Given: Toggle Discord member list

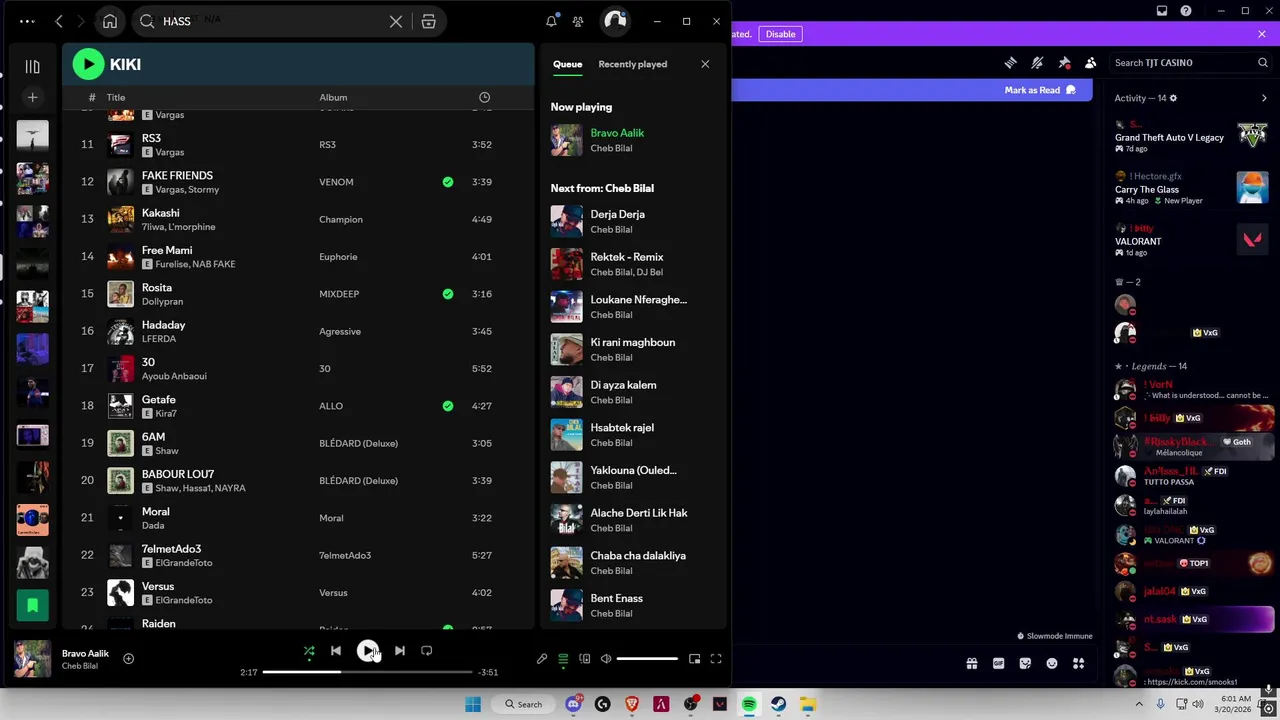Looking at the screenshot, I should [x=1091, y=62].
